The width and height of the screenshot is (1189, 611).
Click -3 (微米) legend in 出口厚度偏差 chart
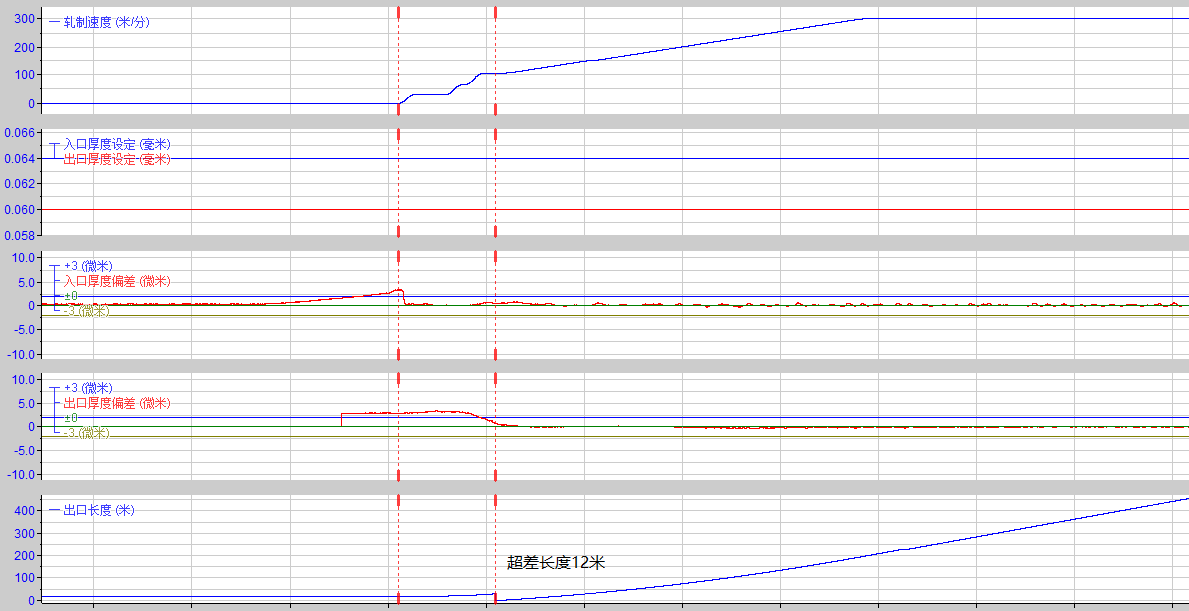(86, 433)
